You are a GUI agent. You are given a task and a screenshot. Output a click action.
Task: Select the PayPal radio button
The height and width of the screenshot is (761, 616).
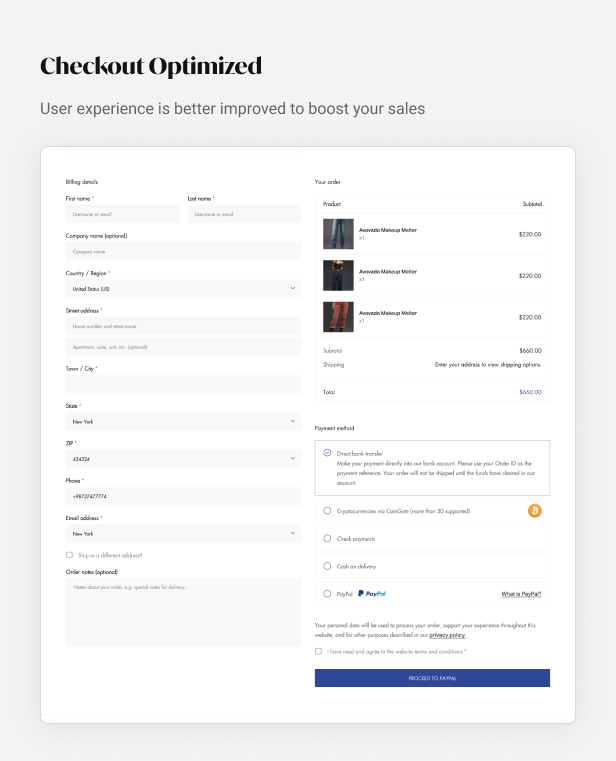(327, 594)
